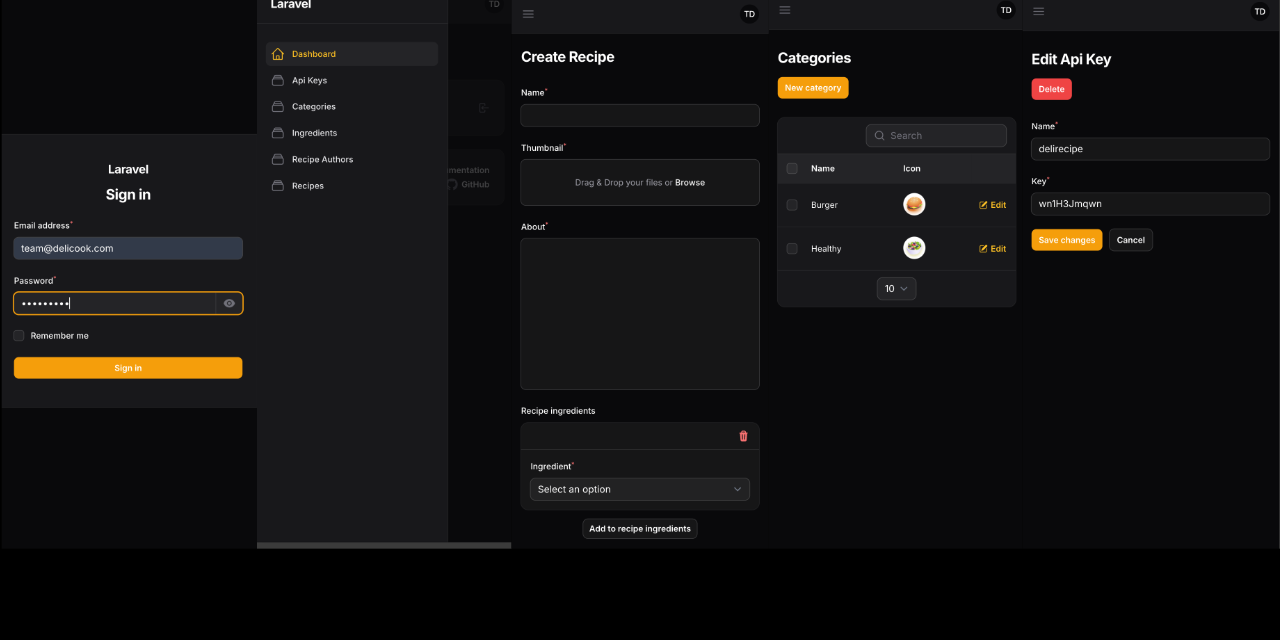
Task: Open hamburger menu on Create Recipe screen
Action: pyautogui.click(x=529, y=14)
